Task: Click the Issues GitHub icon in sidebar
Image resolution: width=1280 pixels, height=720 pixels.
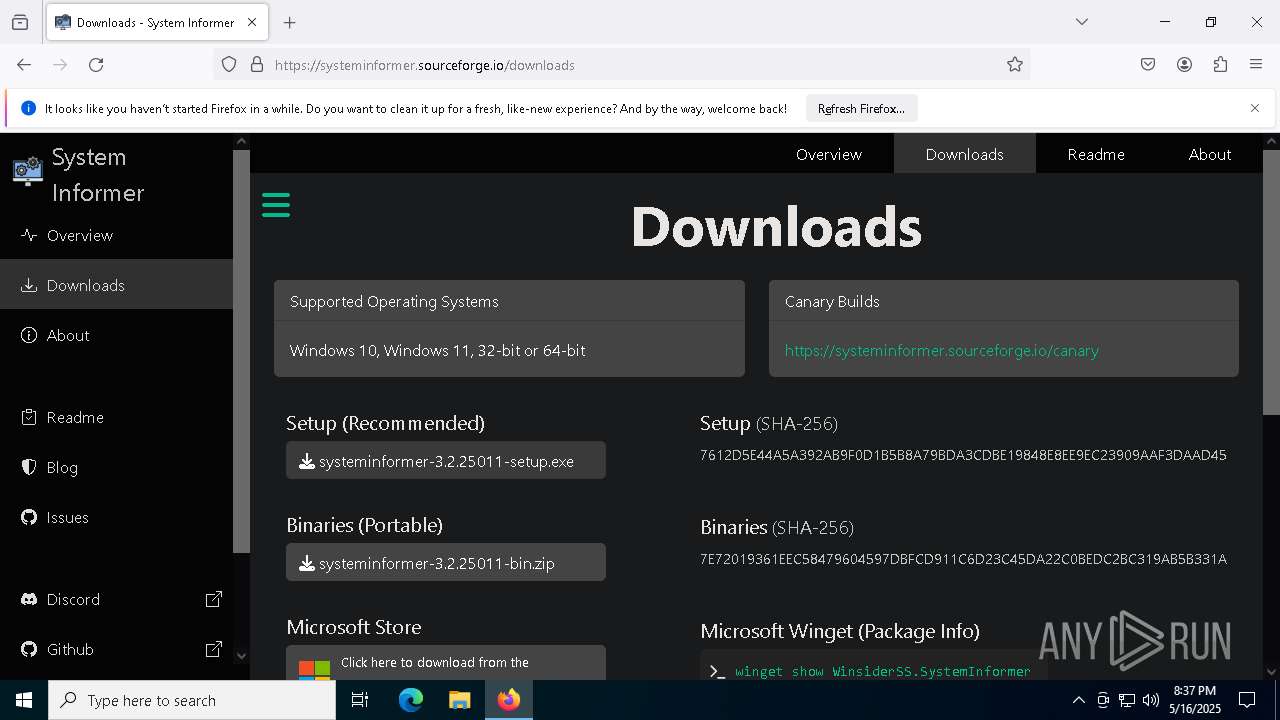Action: [29, 517]
